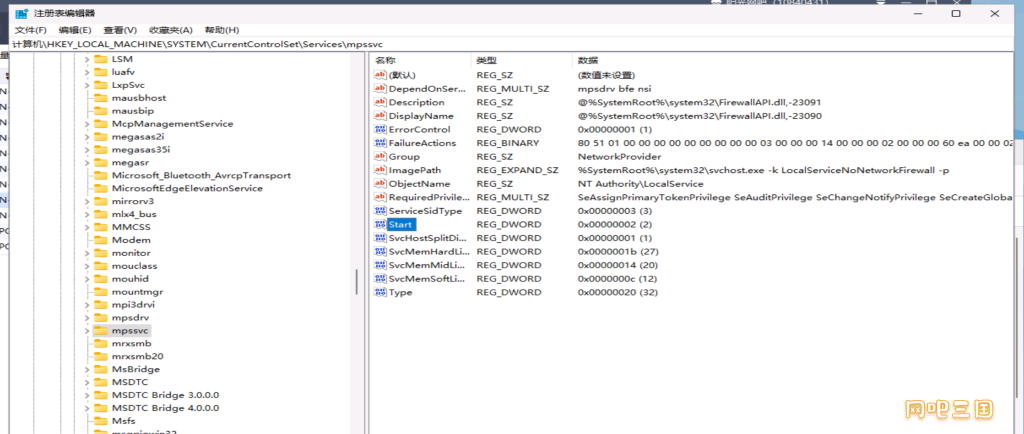1024x434 pixels.
Task: Expand the mirrorv3 tree node
Action: point(86,201)
